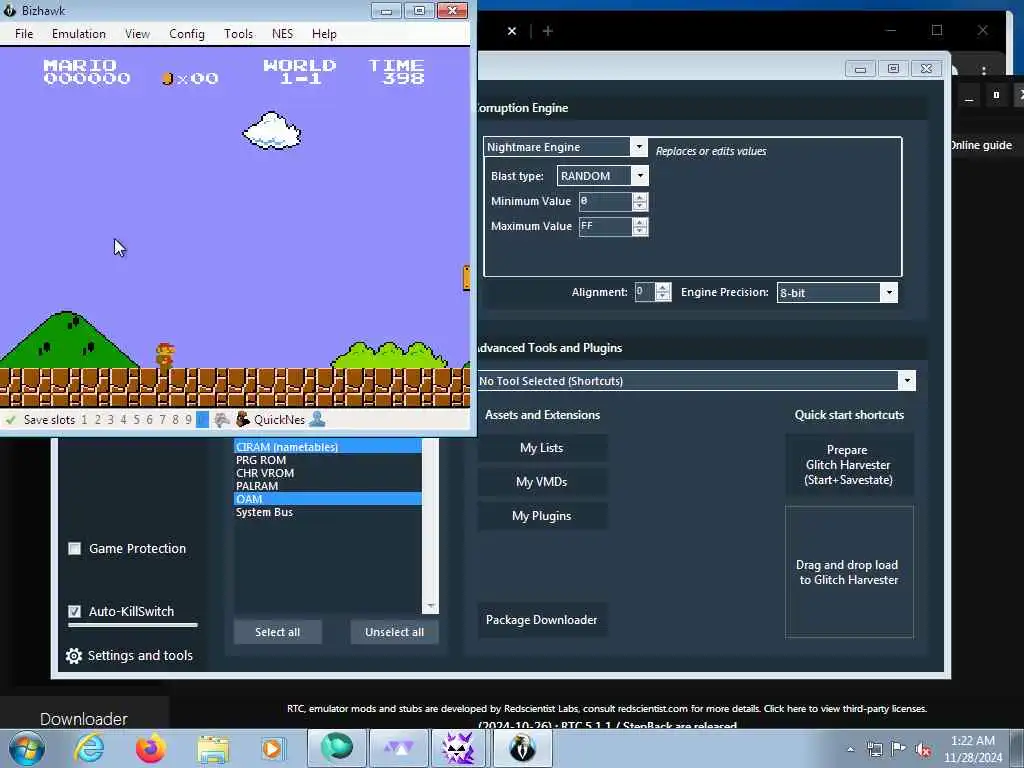Viewport: 1024px width, 768px height.
Task: Open the View menu in Bizhawk
Action: (x=137, y=34)
